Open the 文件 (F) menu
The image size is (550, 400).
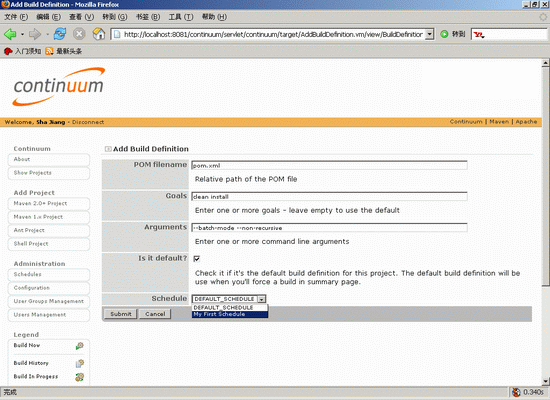coord(16,17)
